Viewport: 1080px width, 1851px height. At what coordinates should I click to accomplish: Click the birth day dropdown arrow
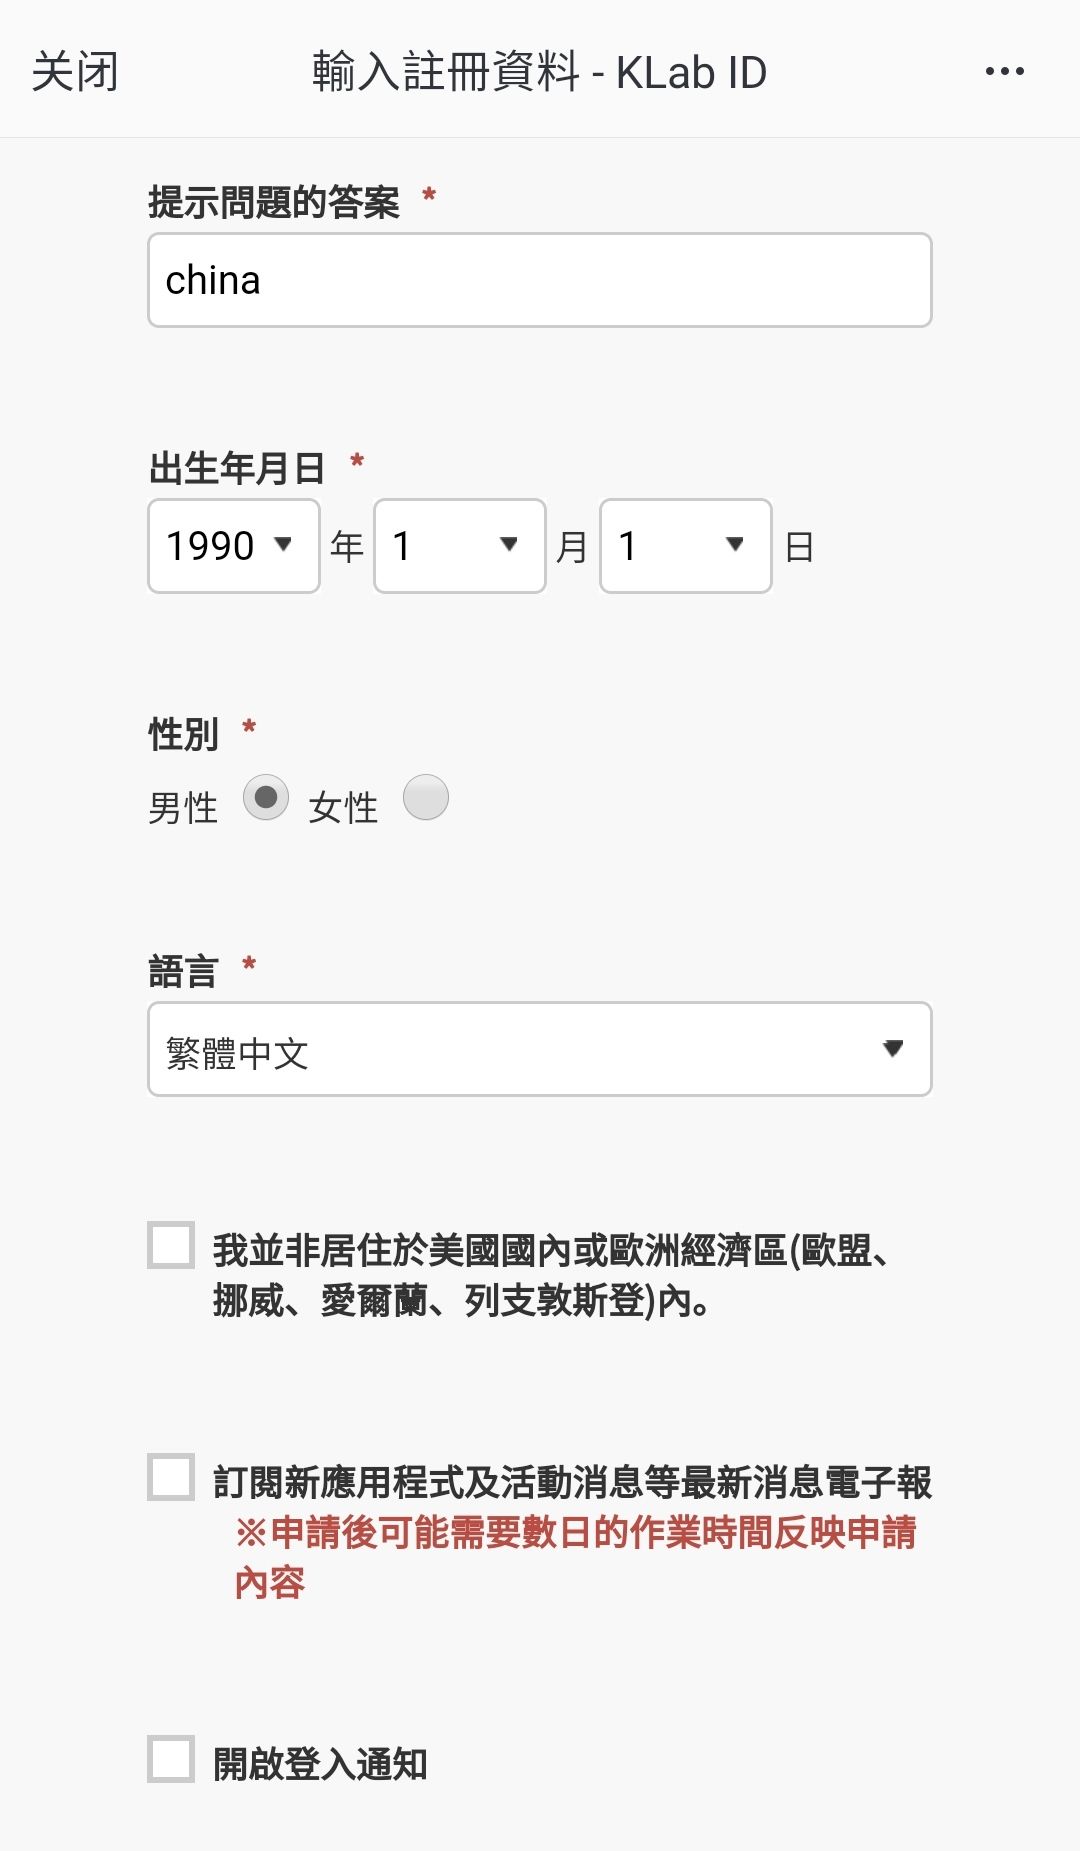click(x=735, y=544)
